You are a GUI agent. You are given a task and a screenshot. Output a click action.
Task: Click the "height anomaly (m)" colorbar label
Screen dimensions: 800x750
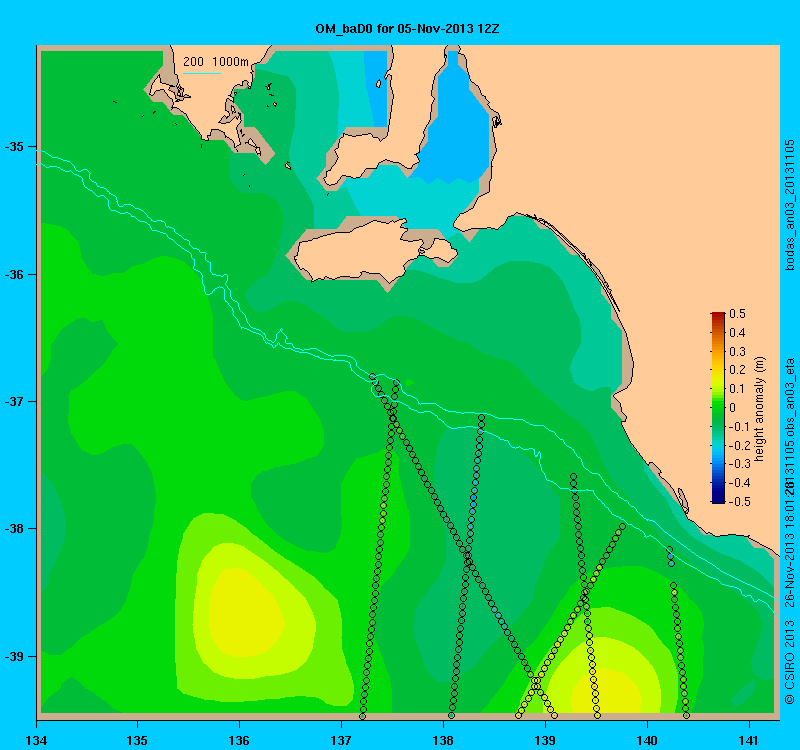[760, 409]
